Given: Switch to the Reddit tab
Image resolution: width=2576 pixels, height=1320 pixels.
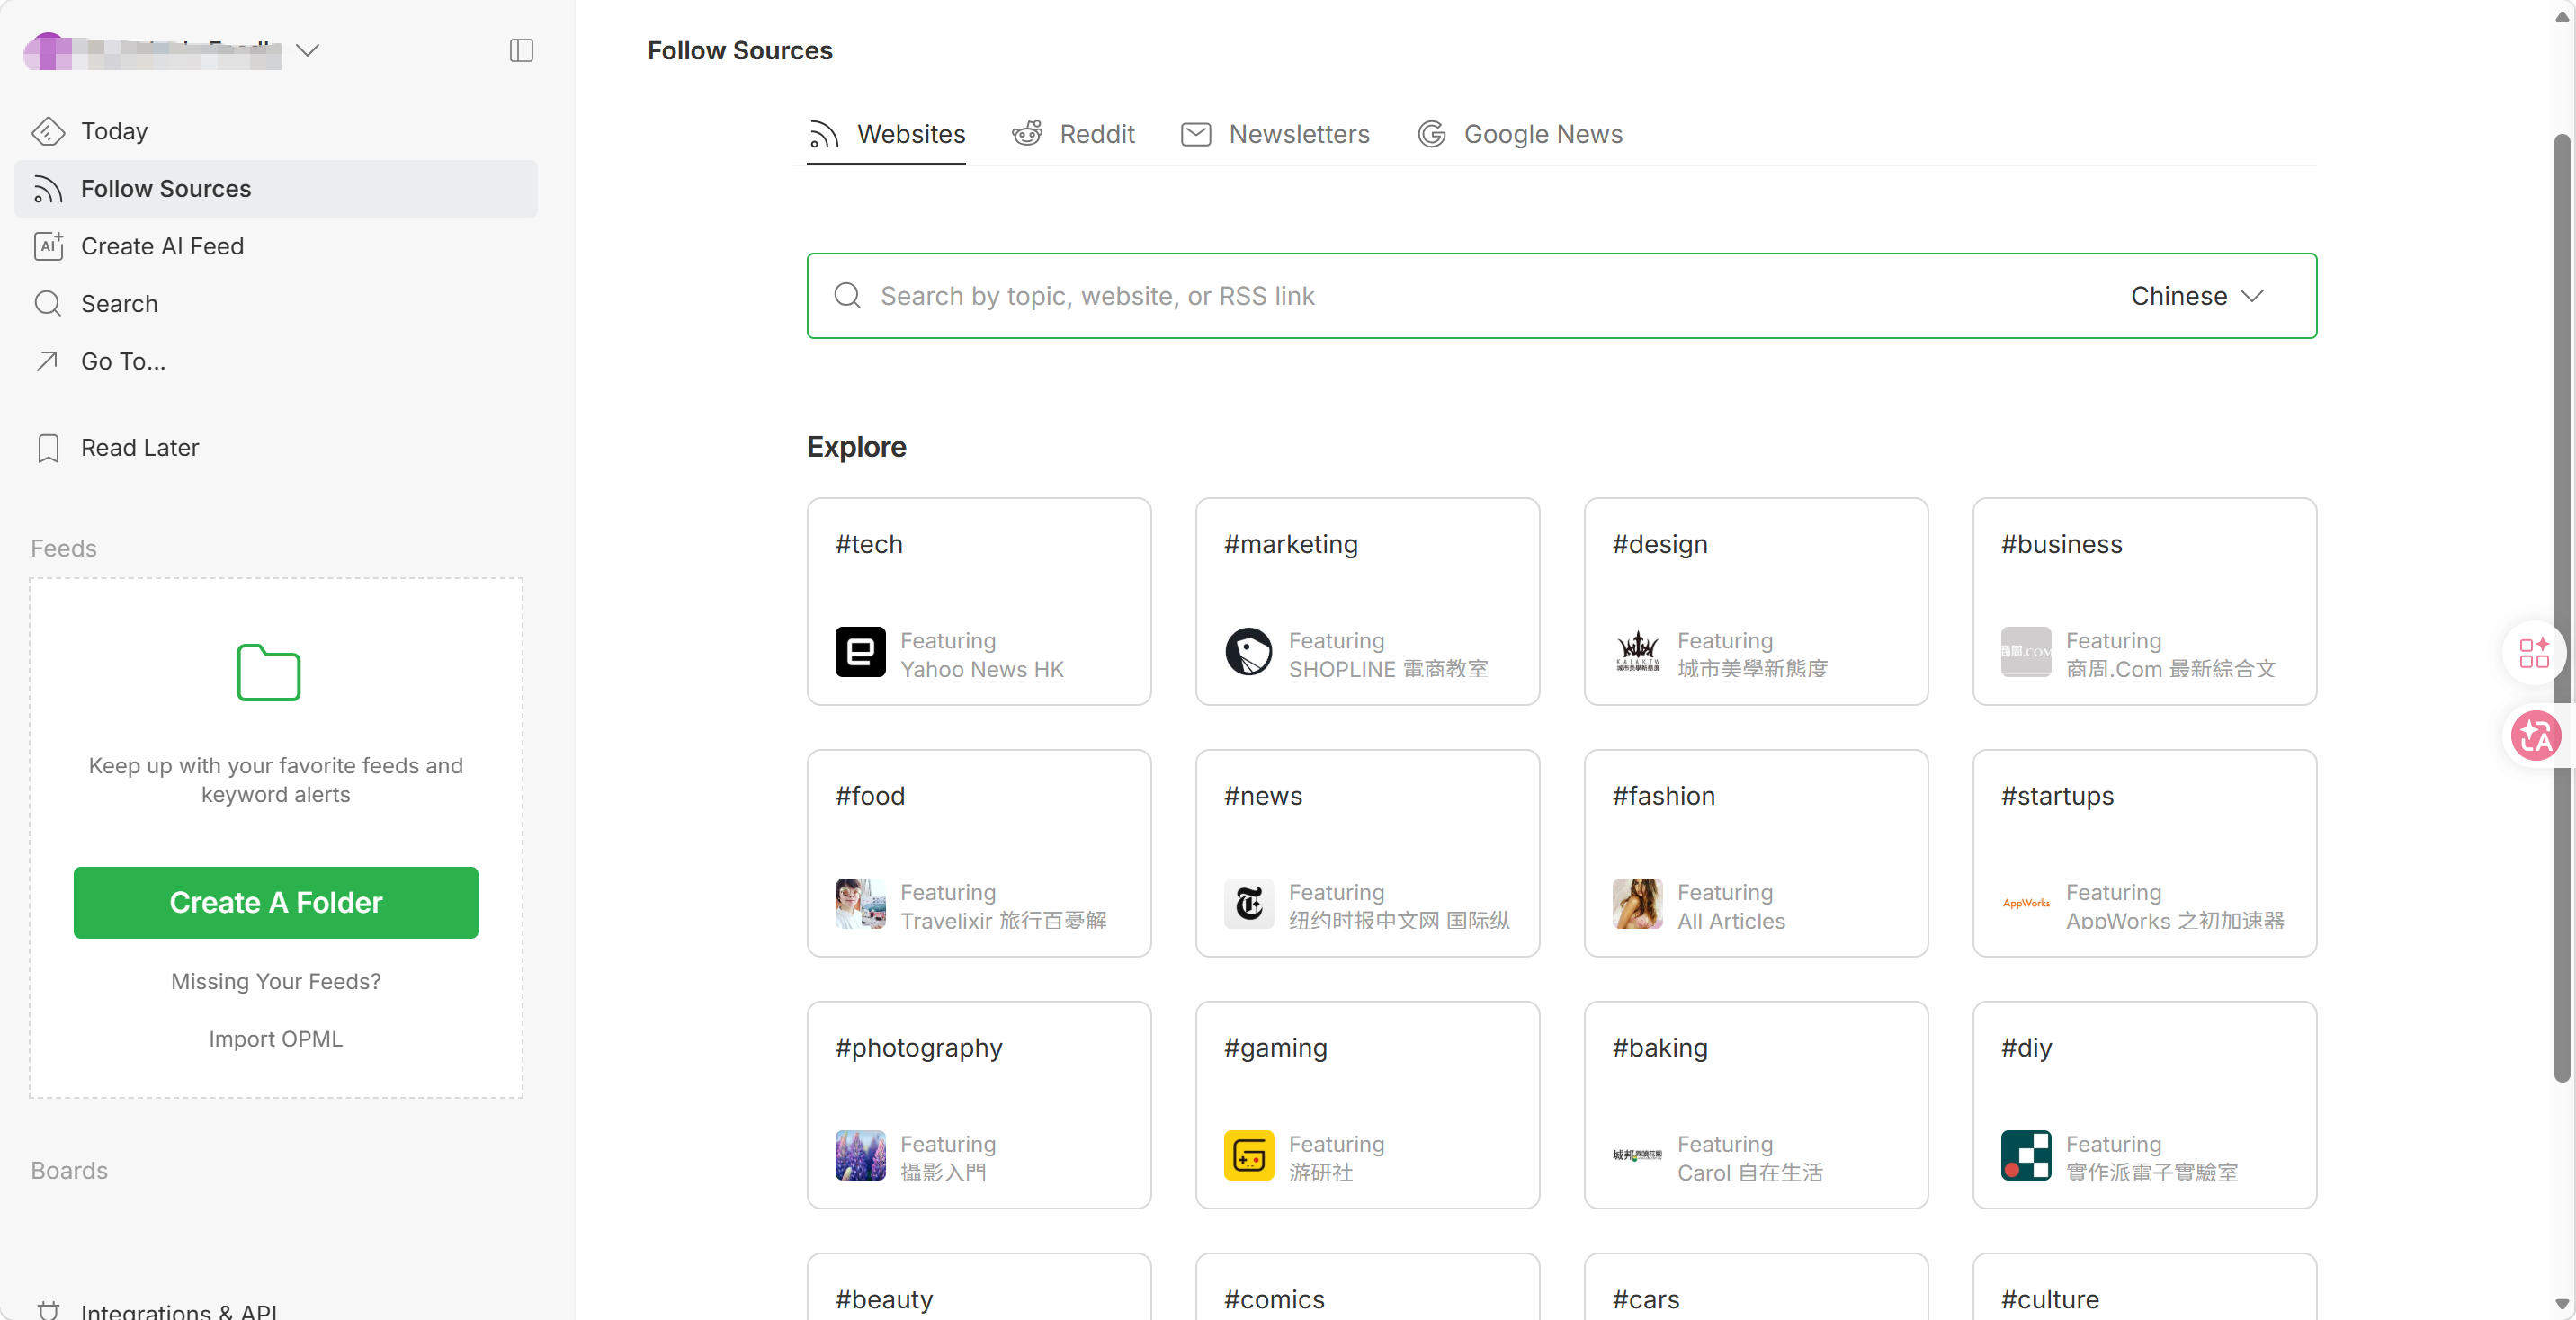Looking at the screenshot, I should 1072,134.
